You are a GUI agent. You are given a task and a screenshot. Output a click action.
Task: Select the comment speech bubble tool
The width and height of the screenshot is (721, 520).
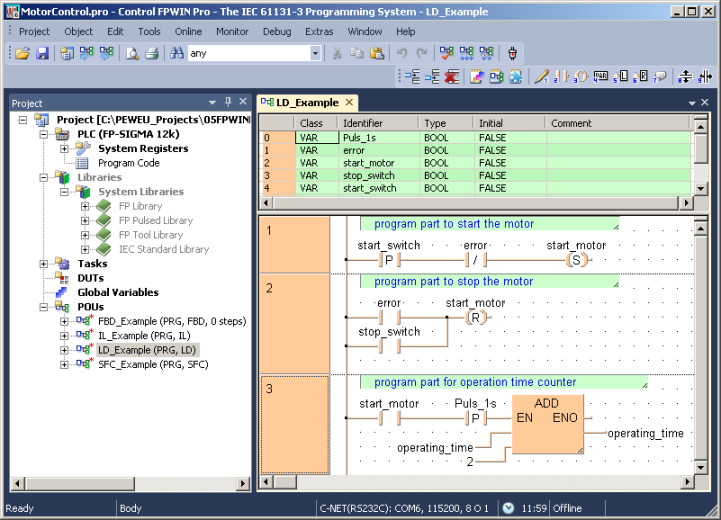click(x=660, y=76)
